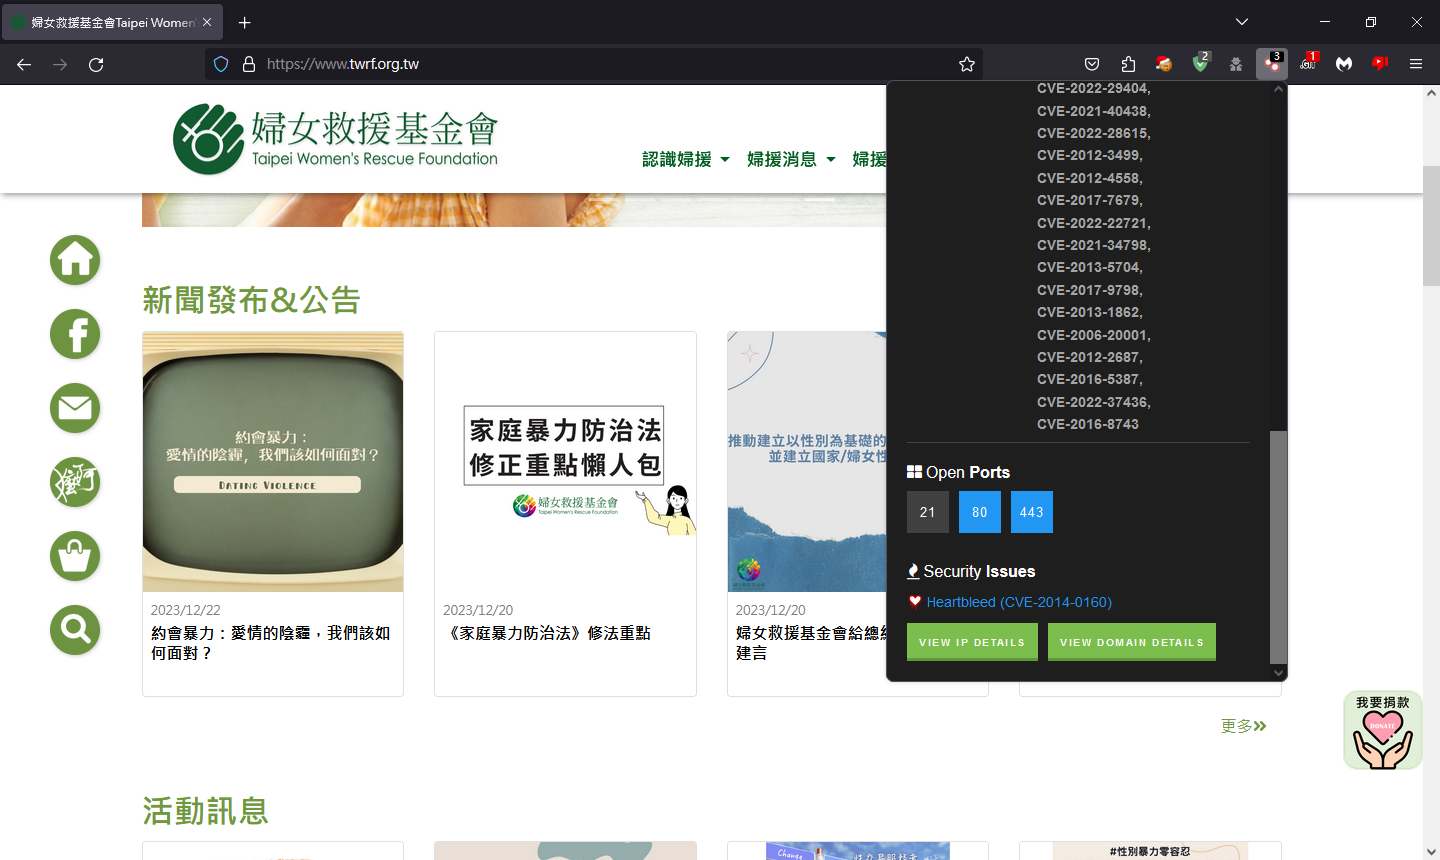Click the red thumbs-down YouTube extension icon
Screen dimensions: 1440x860
coord(1380,64)
